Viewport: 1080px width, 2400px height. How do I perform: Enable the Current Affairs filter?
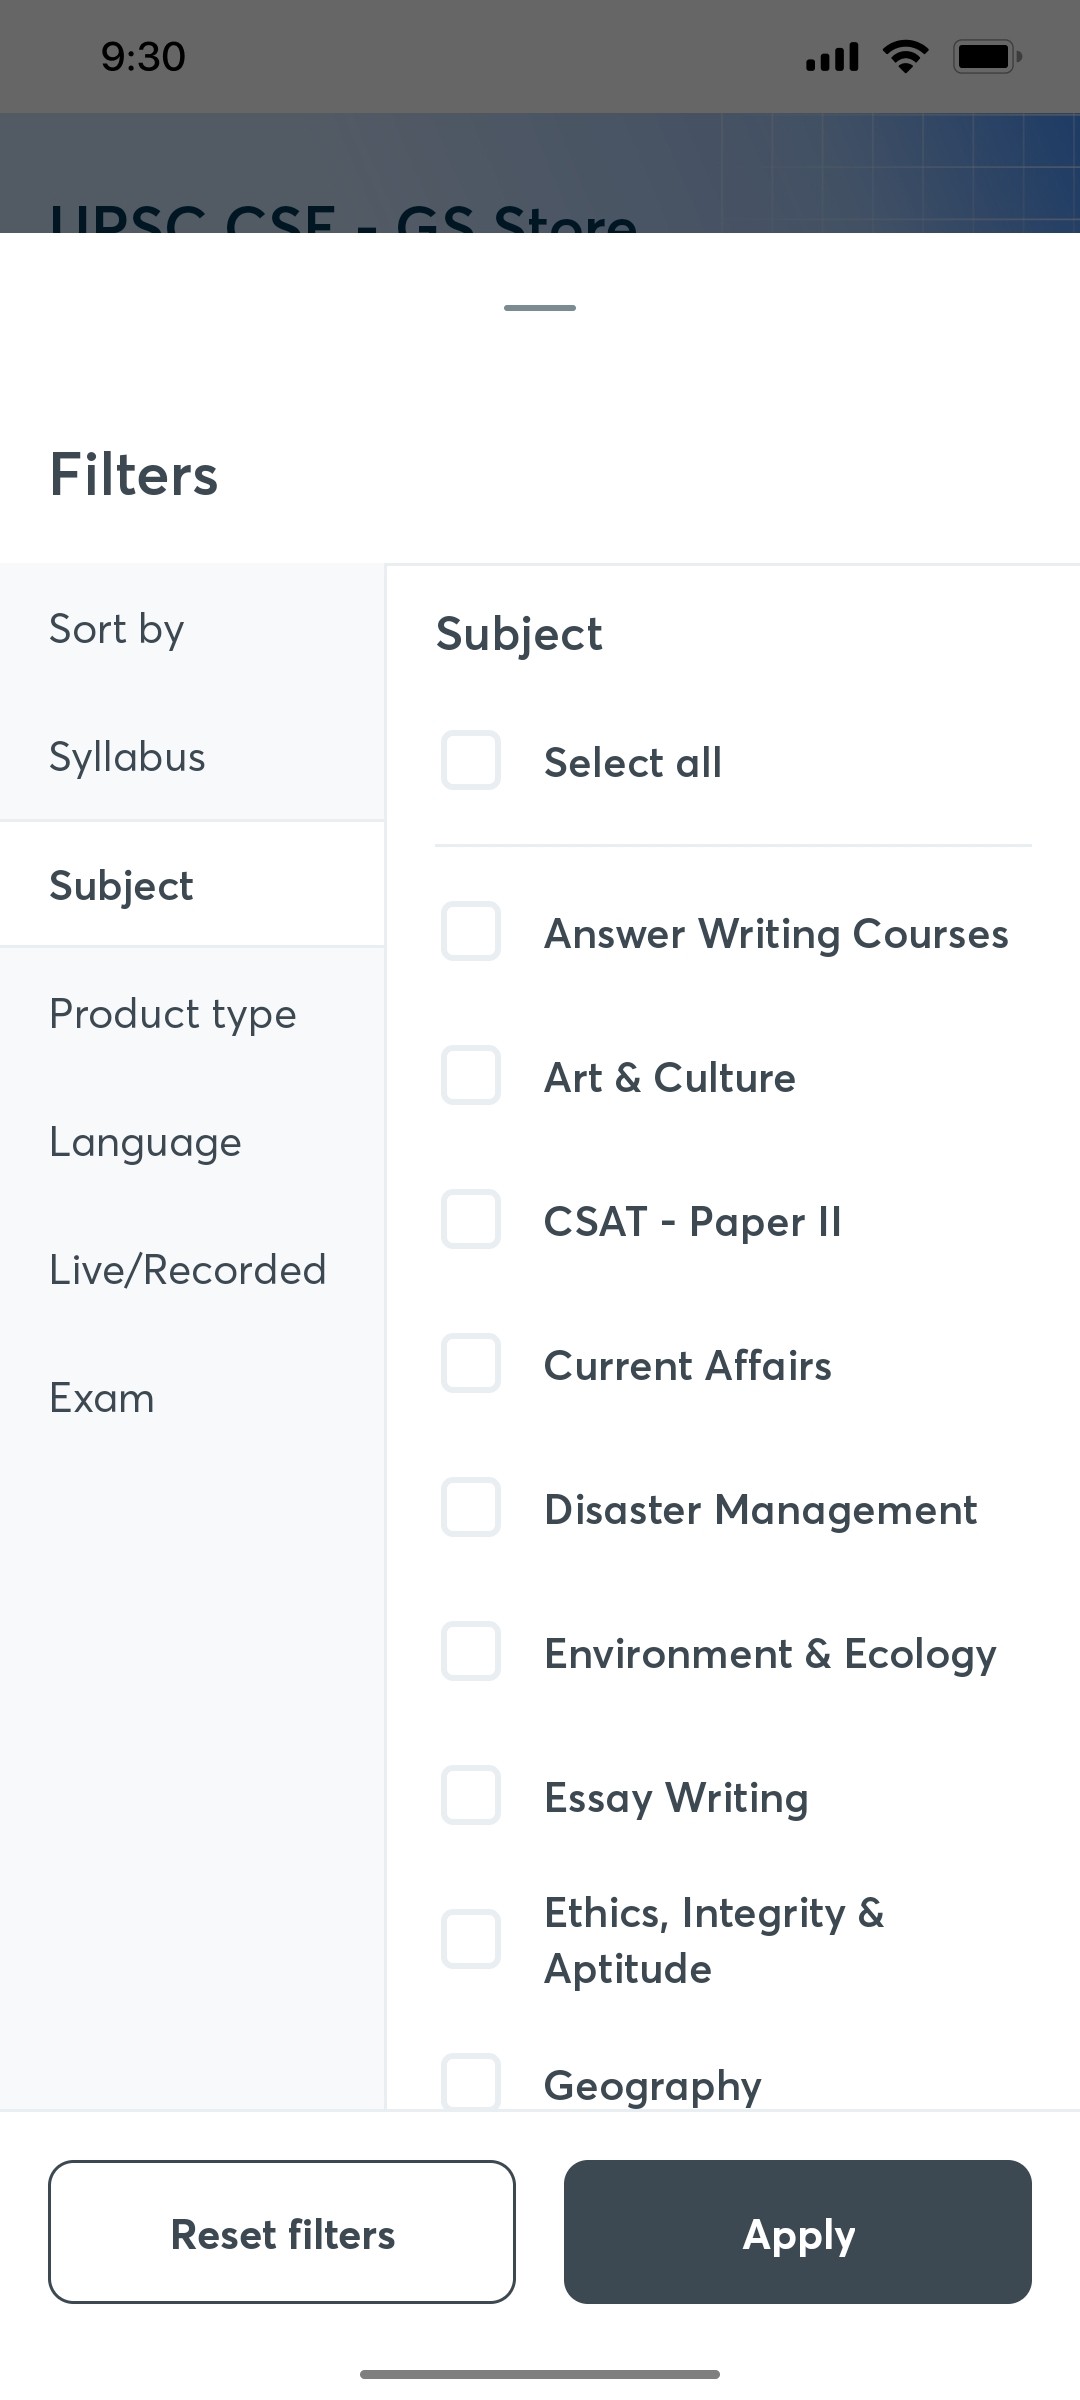470,1364
